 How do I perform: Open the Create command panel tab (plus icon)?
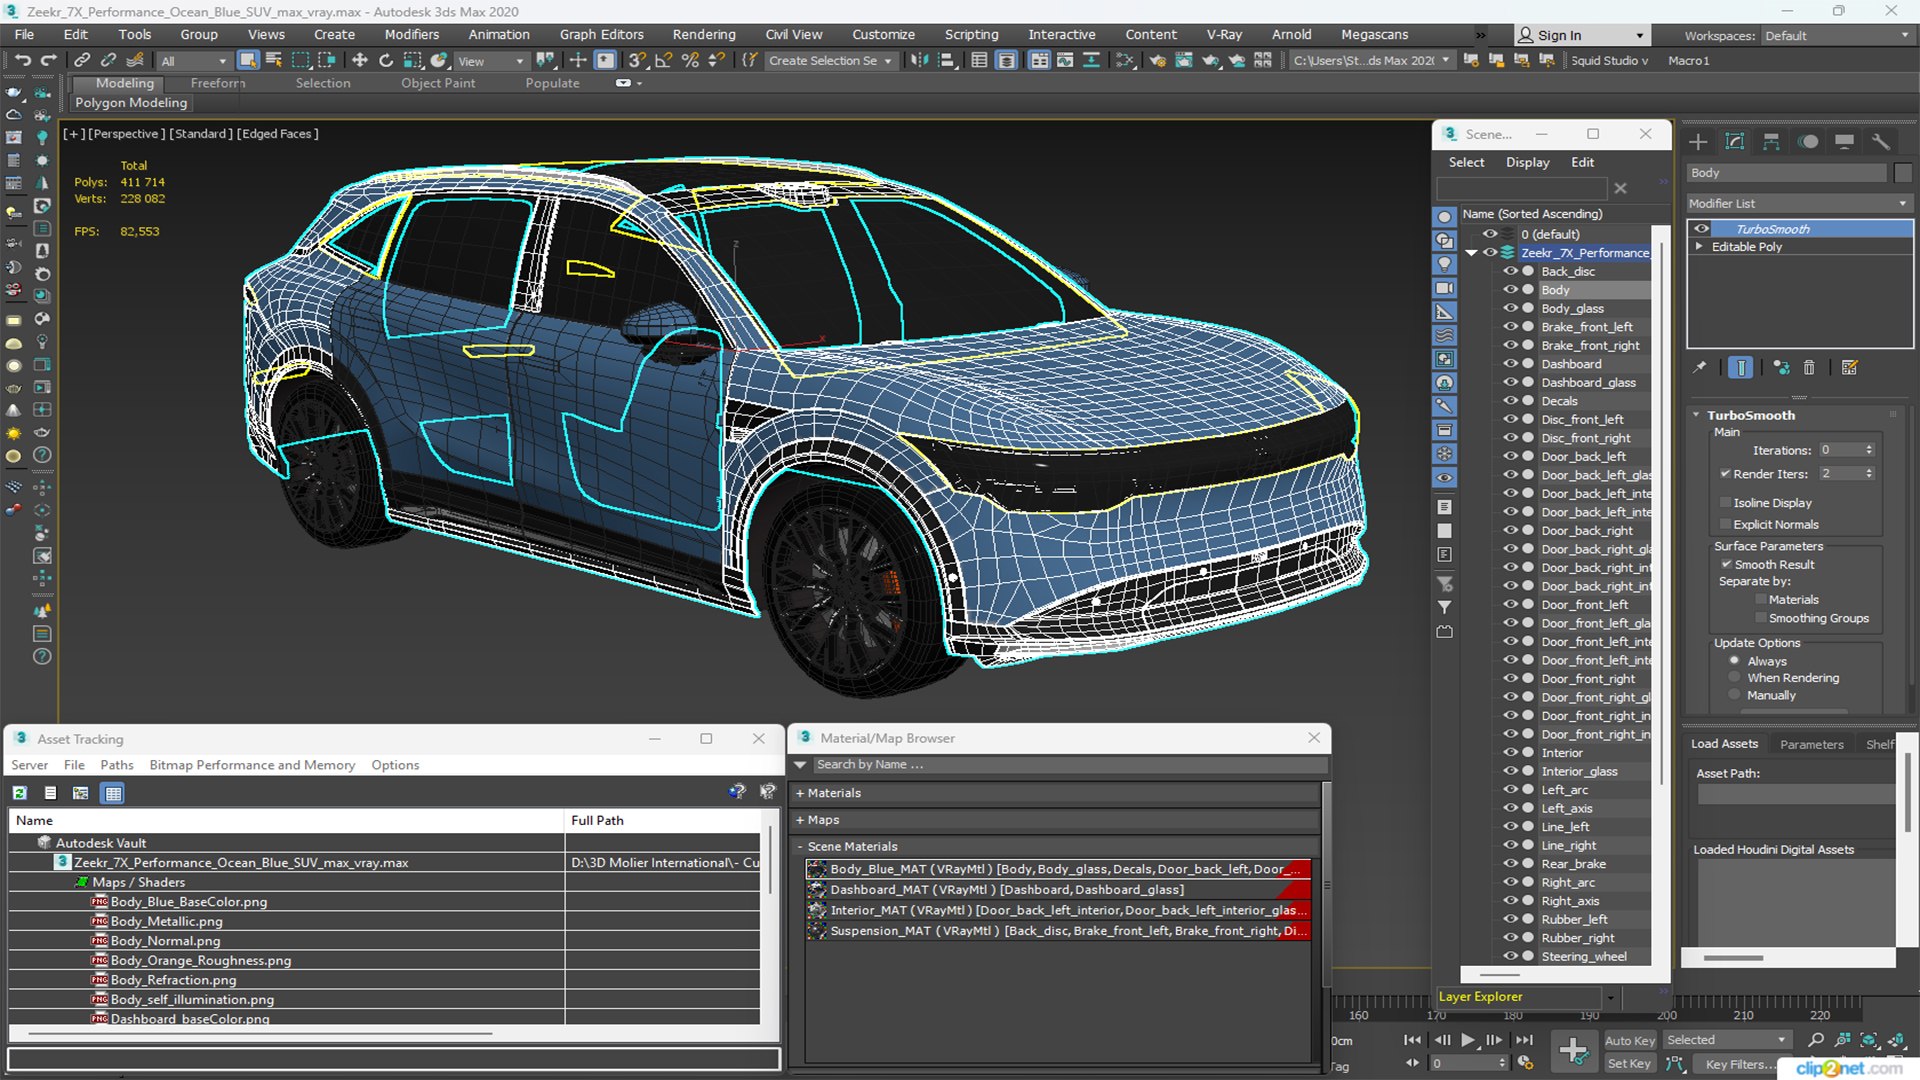click(x=1698, y=142)
